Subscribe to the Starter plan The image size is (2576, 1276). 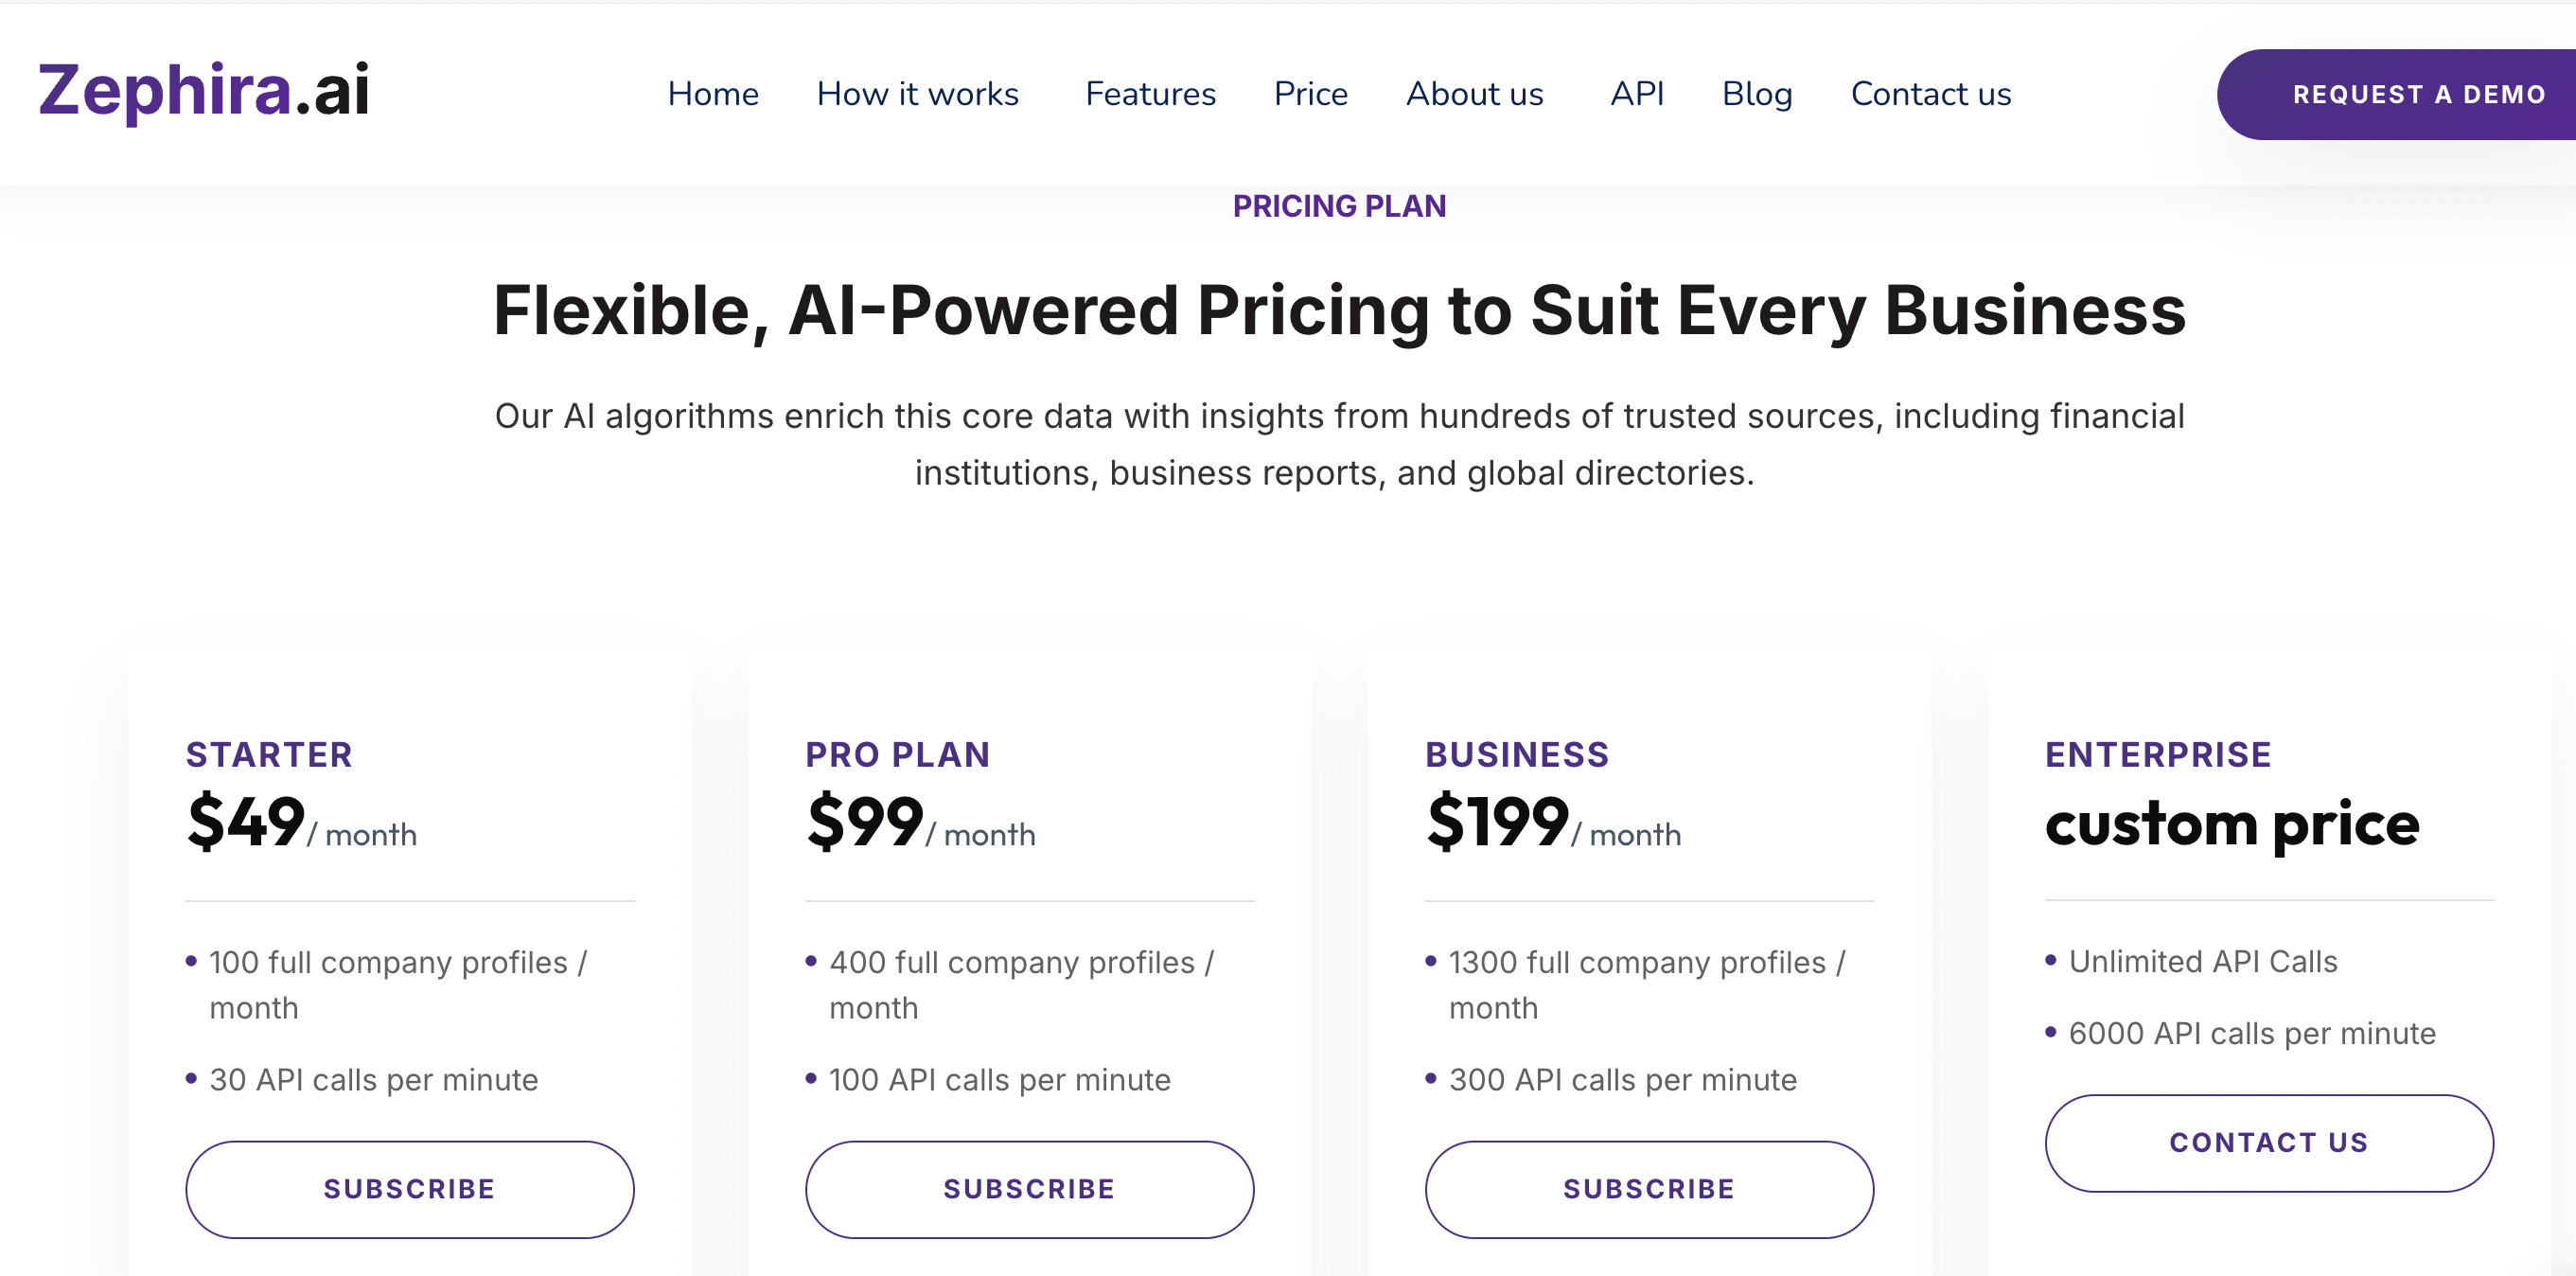click(x=410, y=1189)
